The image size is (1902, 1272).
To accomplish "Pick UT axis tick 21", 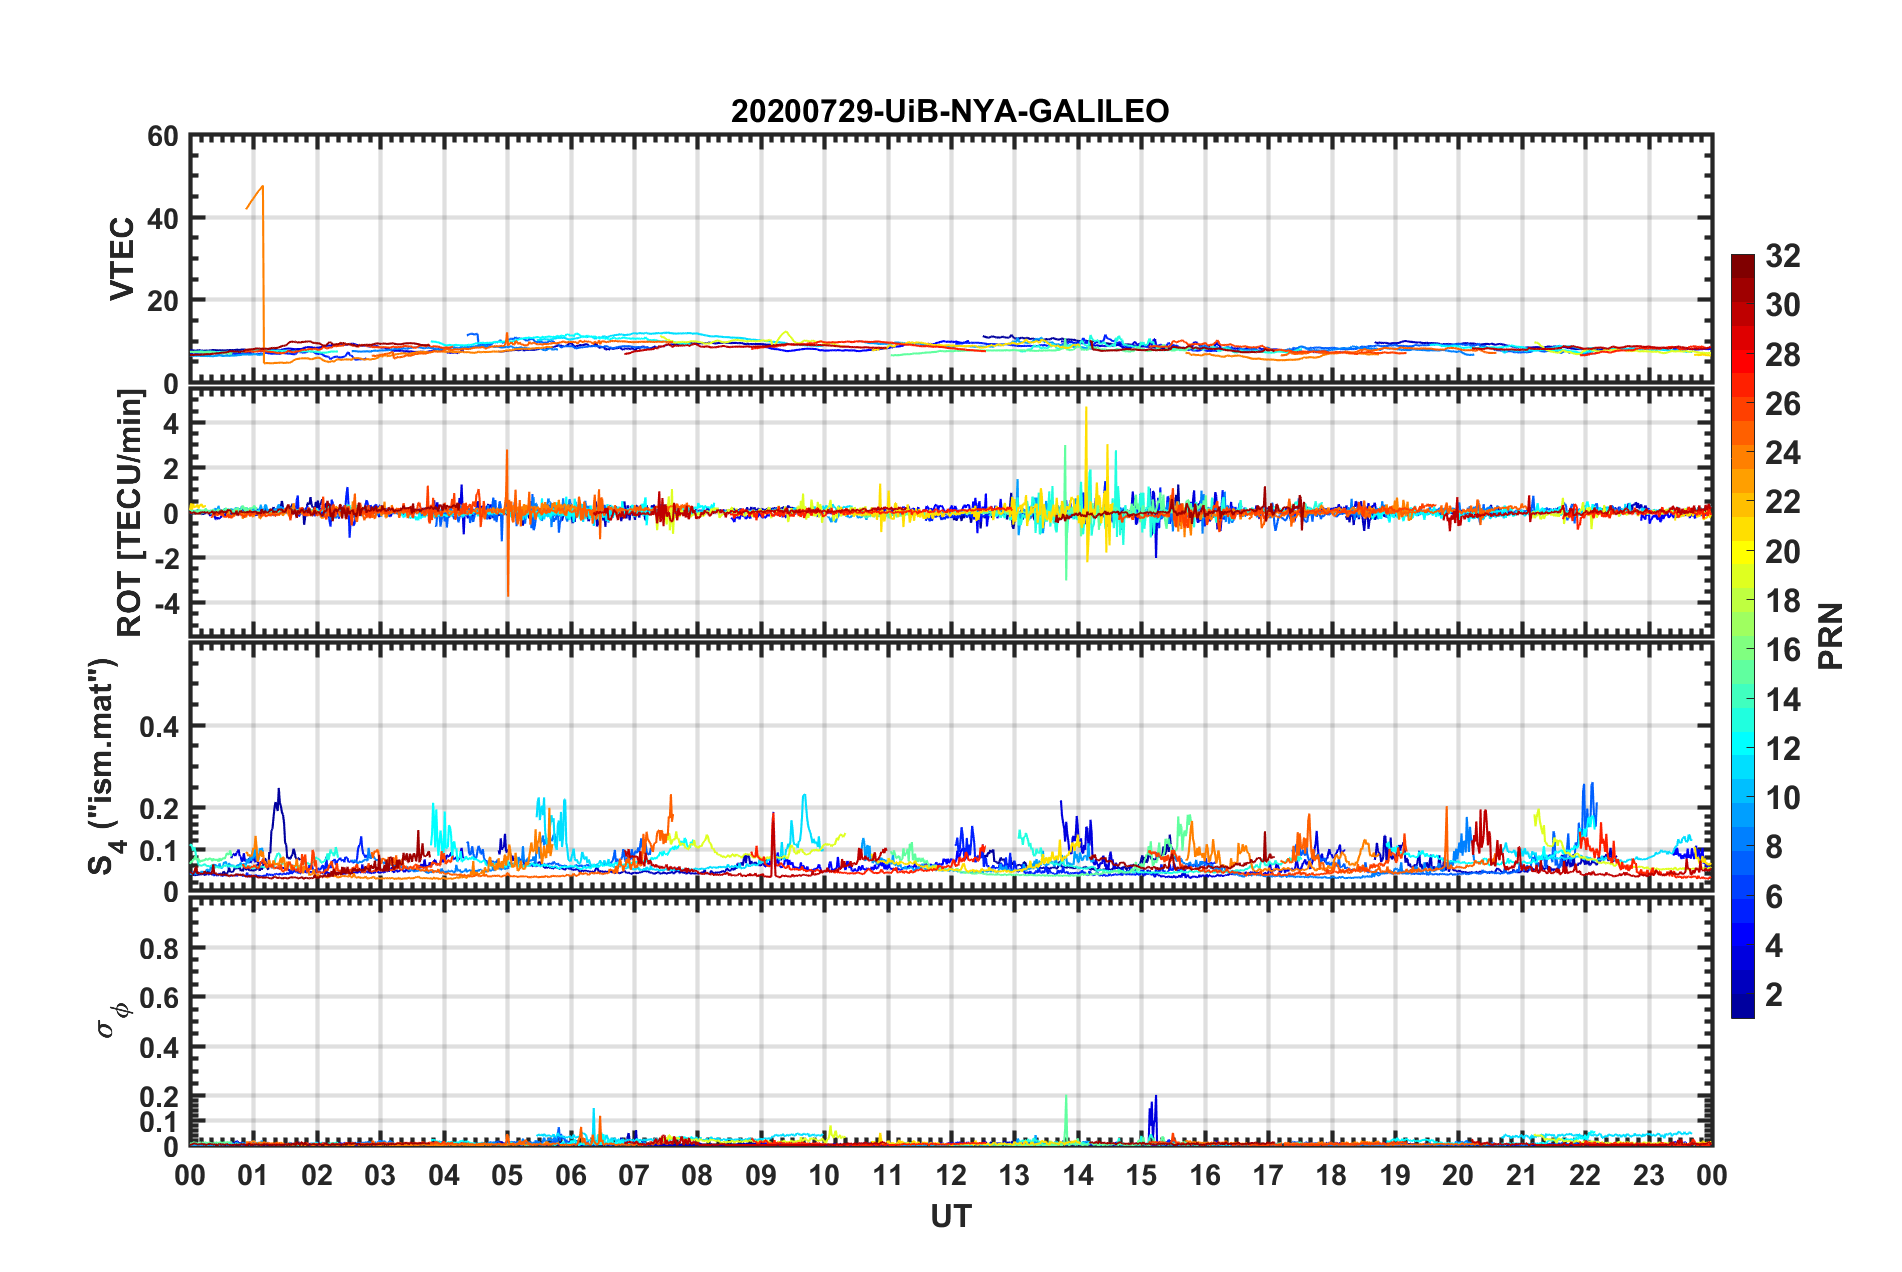I will click(x=1521, y=1175).
